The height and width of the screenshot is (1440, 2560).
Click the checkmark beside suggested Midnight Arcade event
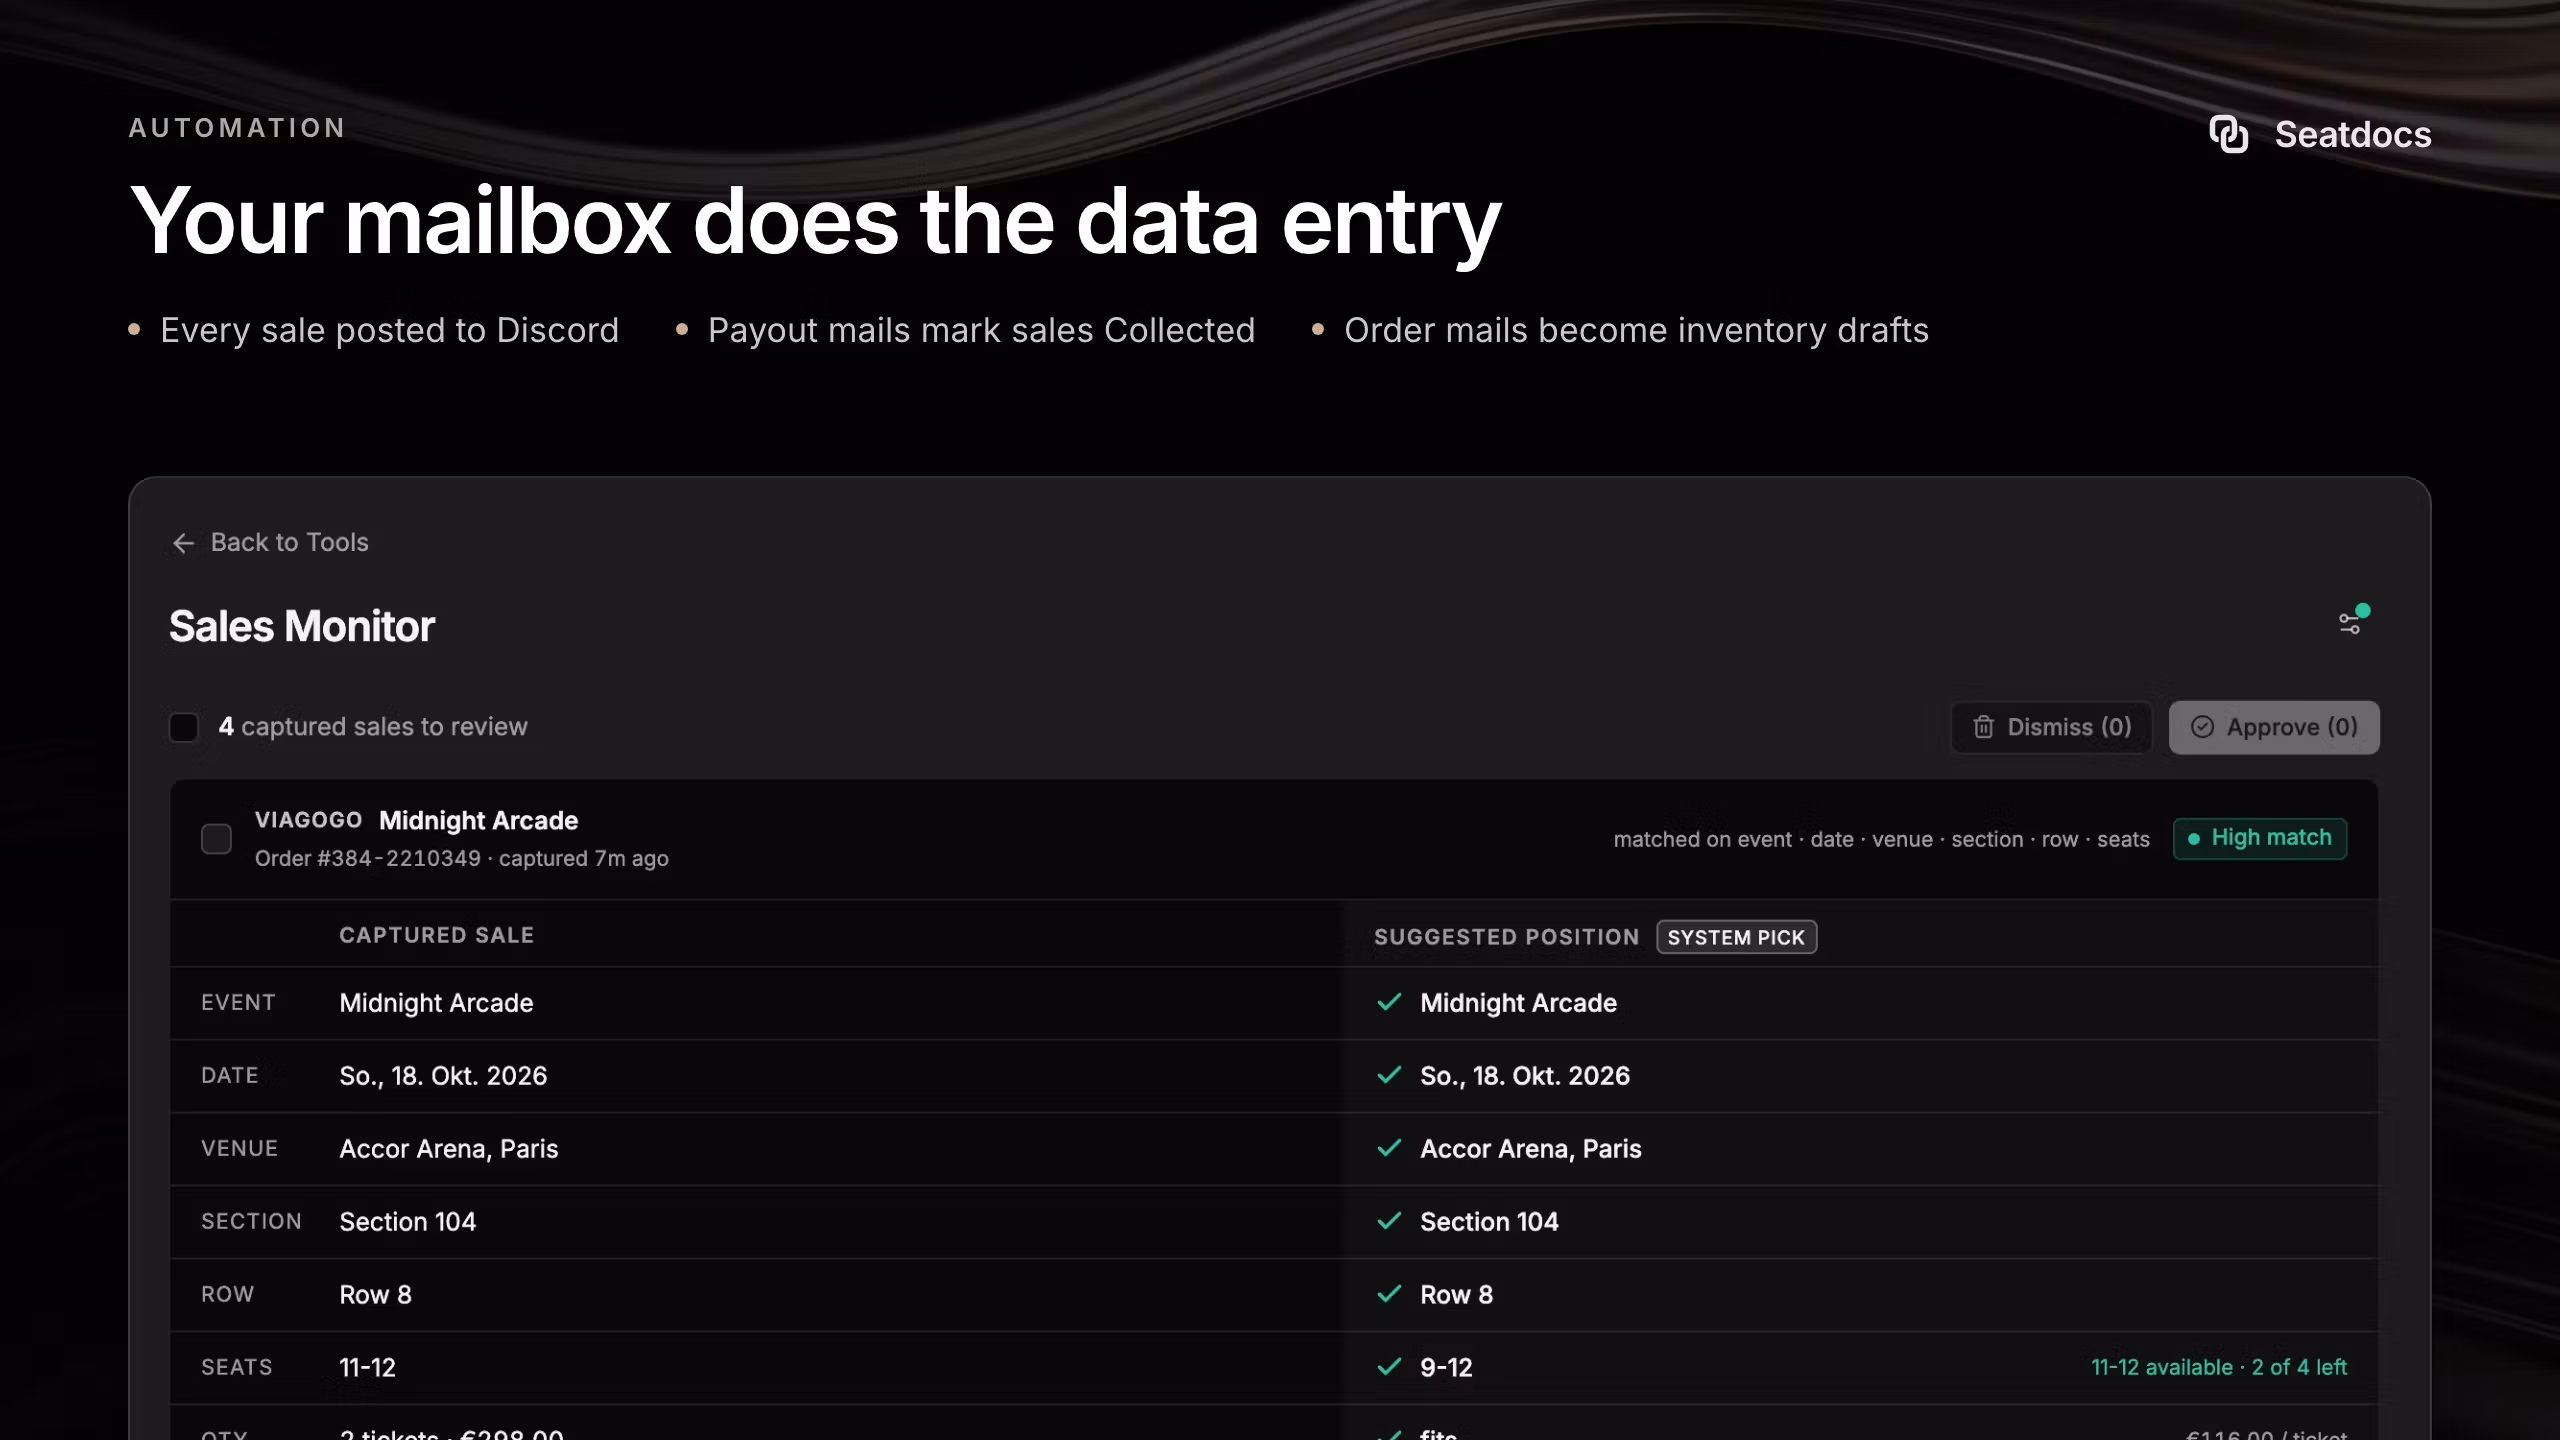tap(1389, 1002)
